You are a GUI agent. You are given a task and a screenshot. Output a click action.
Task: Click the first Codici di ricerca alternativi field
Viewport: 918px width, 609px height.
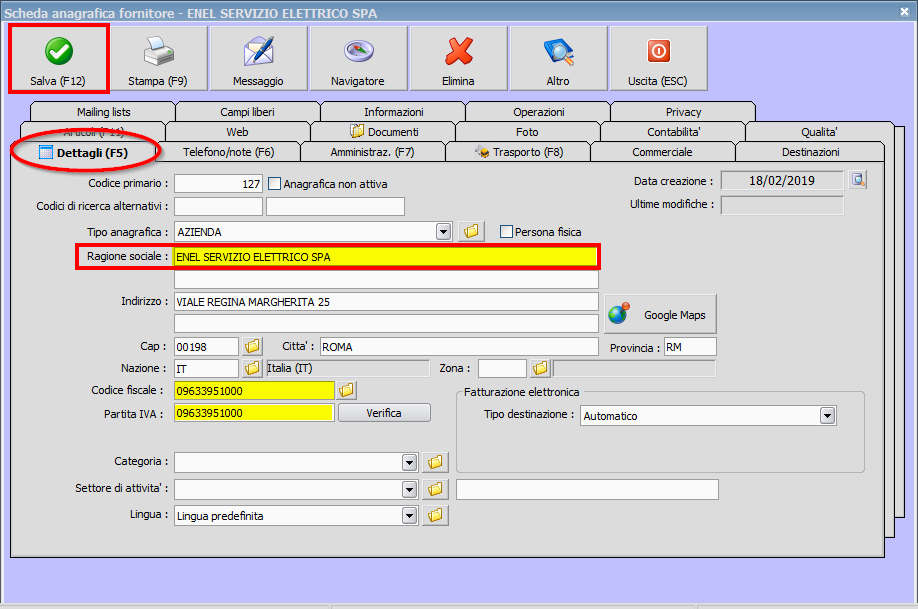pyautogui.click(x=218, y=206)
